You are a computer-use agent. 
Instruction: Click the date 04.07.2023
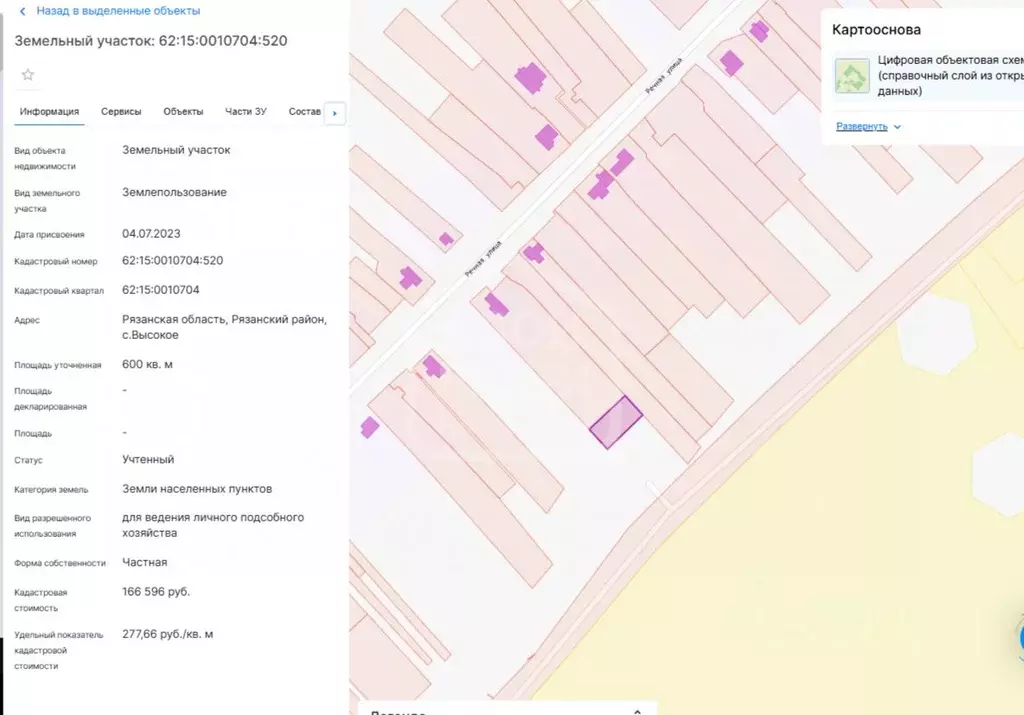tap(151, 233)
